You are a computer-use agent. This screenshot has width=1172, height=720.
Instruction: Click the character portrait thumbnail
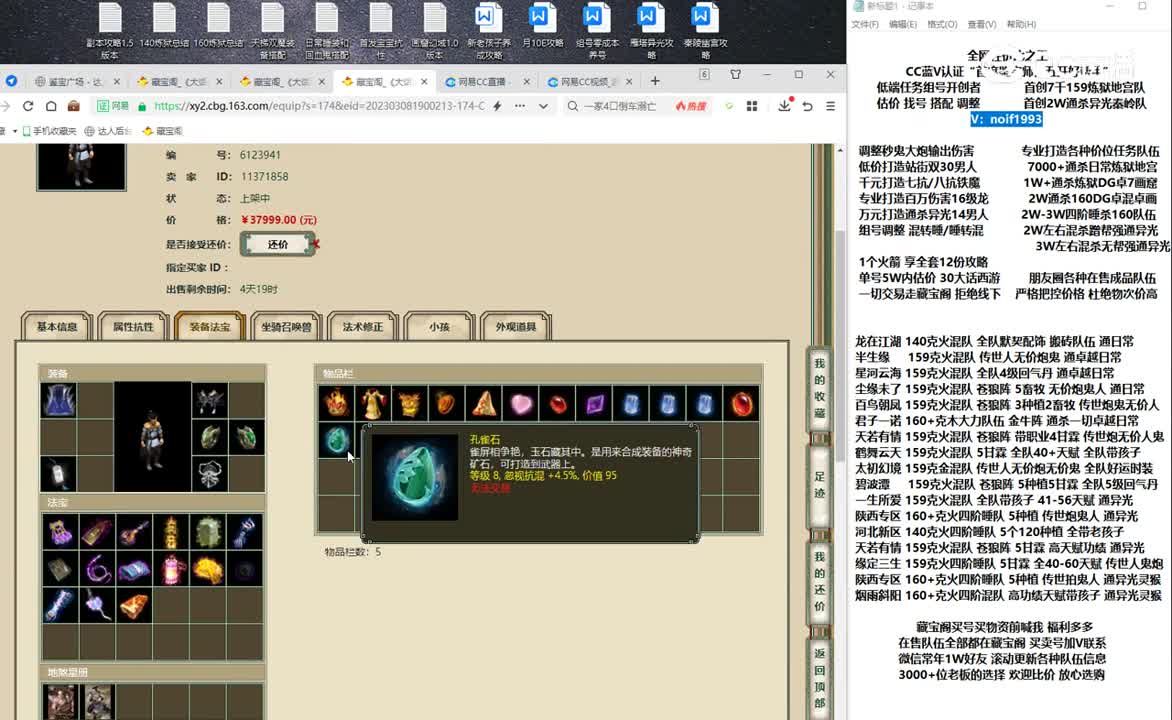[81, 166]
